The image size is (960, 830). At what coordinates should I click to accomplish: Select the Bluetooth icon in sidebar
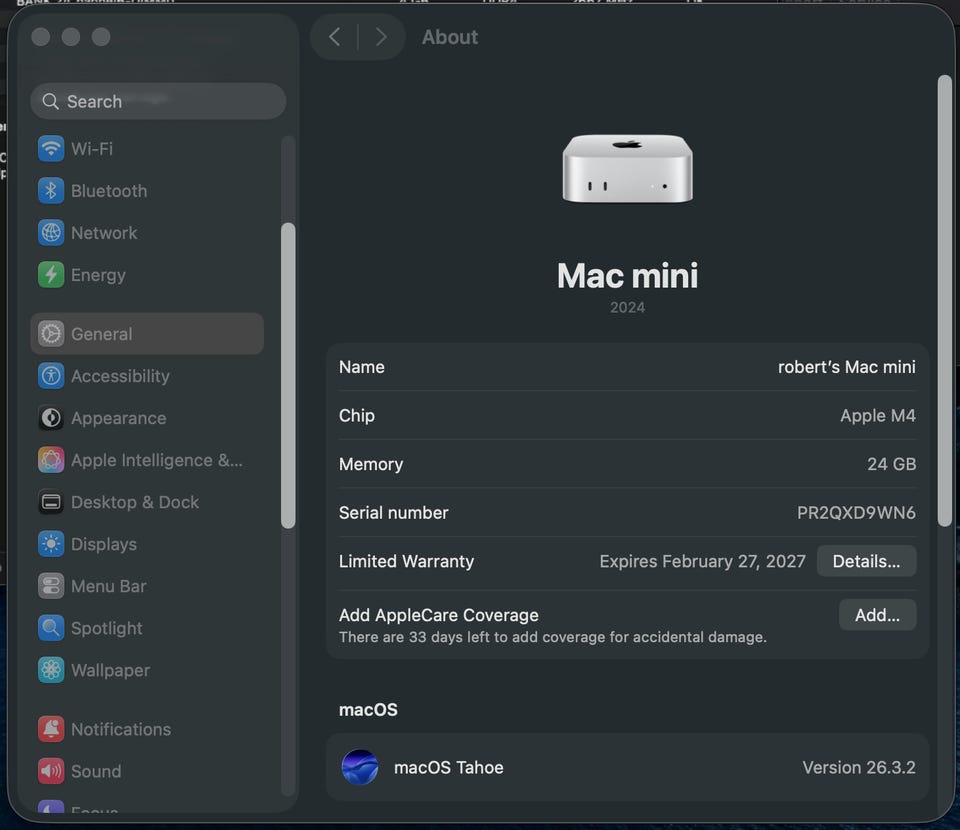(51, 191)
